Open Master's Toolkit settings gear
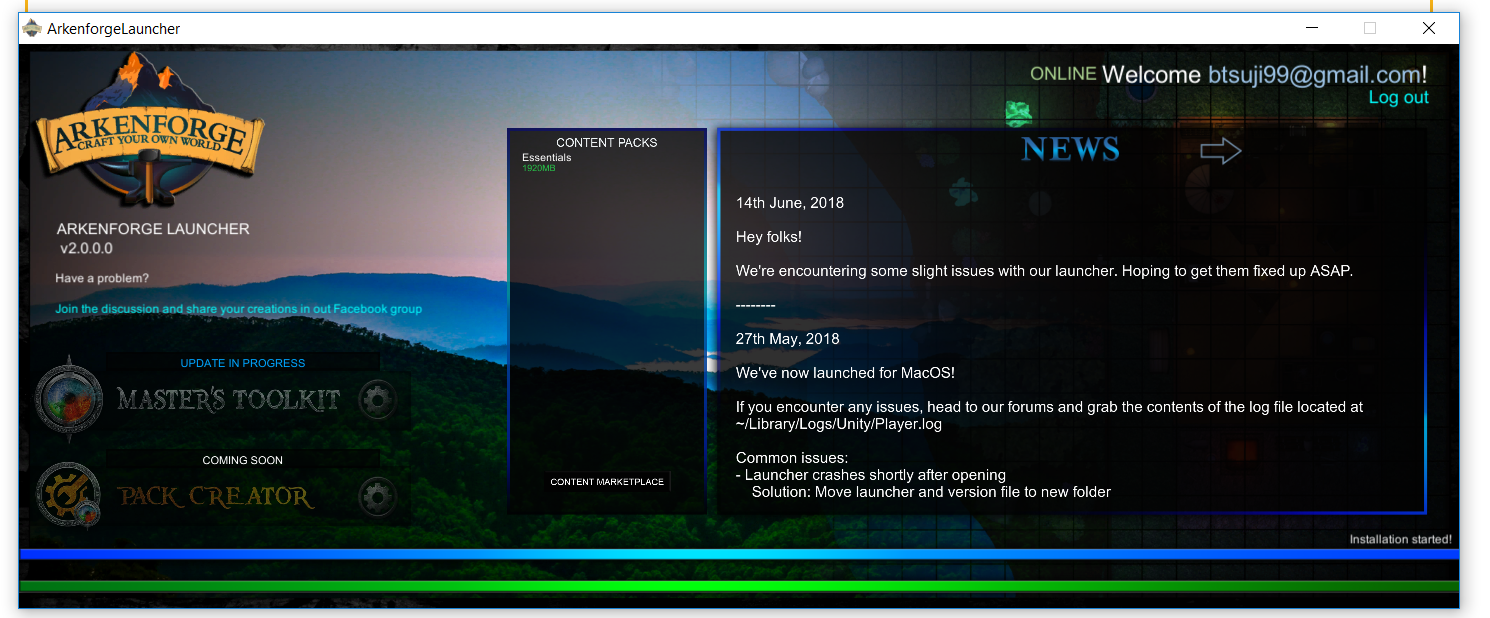This screenshot has width=1490, height=618. click(377, 400)
